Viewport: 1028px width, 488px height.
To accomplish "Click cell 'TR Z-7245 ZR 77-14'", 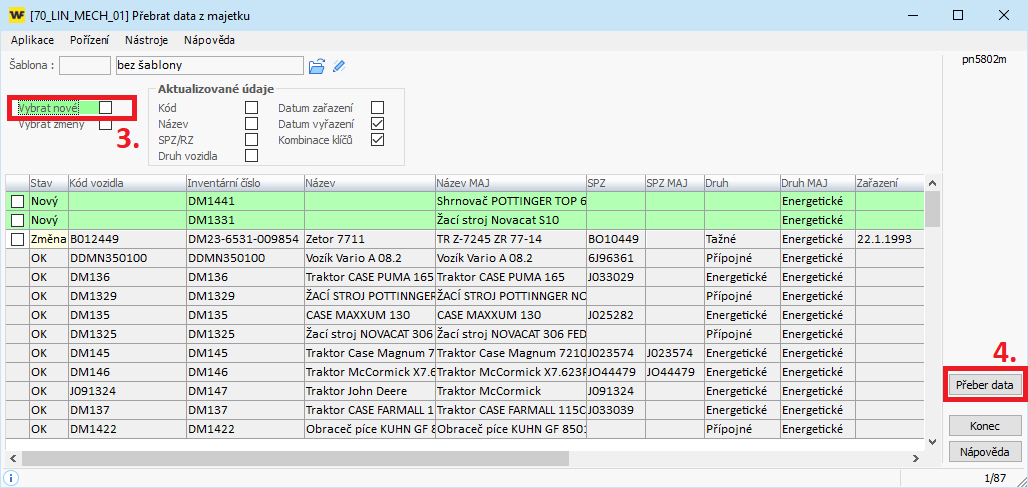I will [511, 239].
